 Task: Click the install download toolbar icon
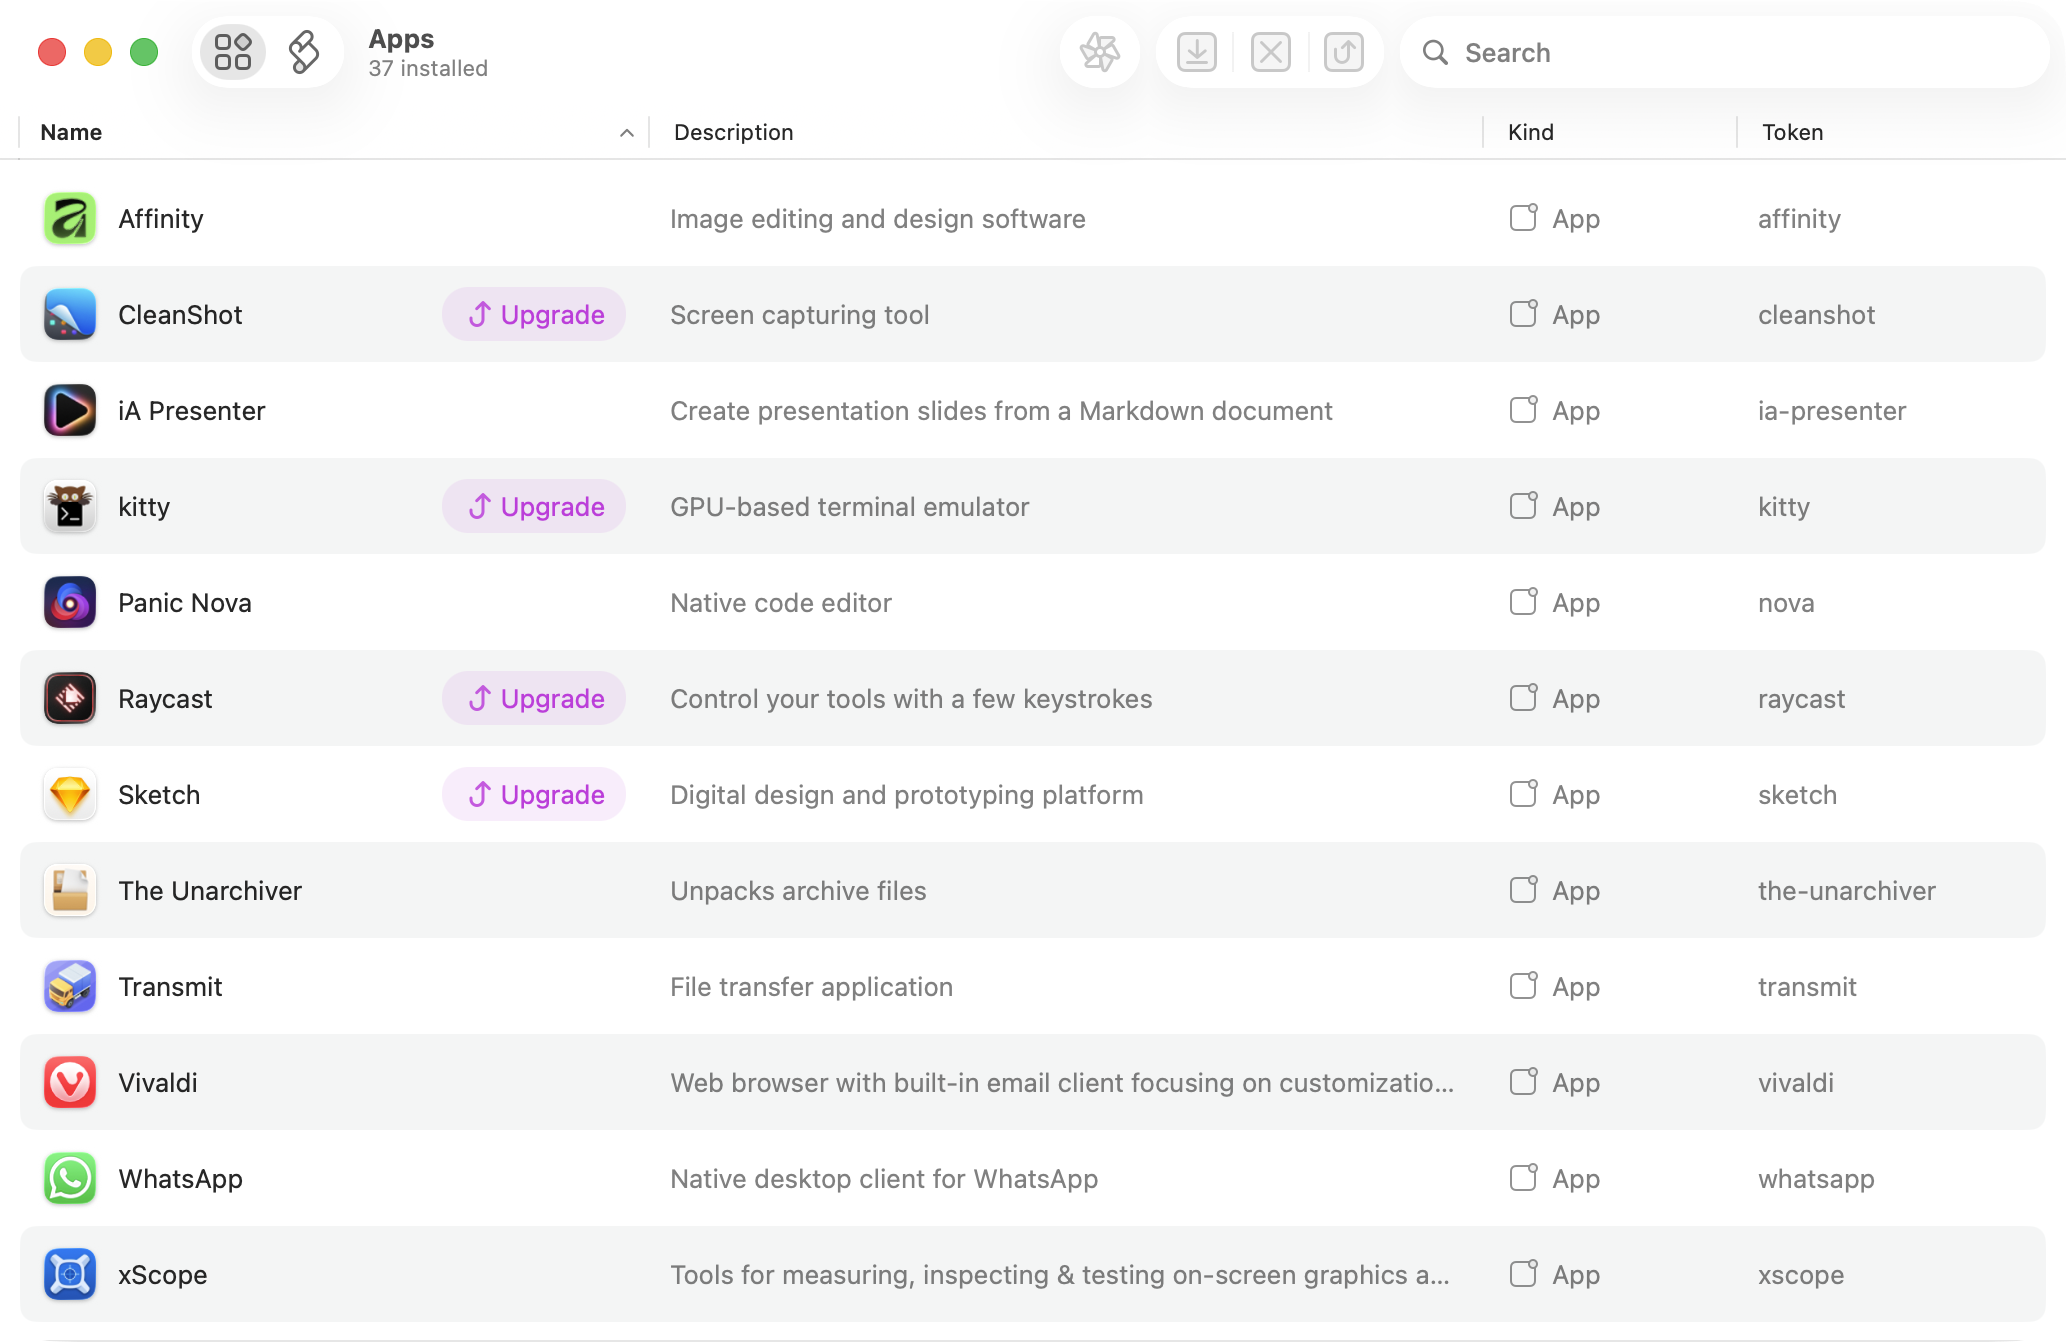pyautogui.click(x=1196, y=52)
